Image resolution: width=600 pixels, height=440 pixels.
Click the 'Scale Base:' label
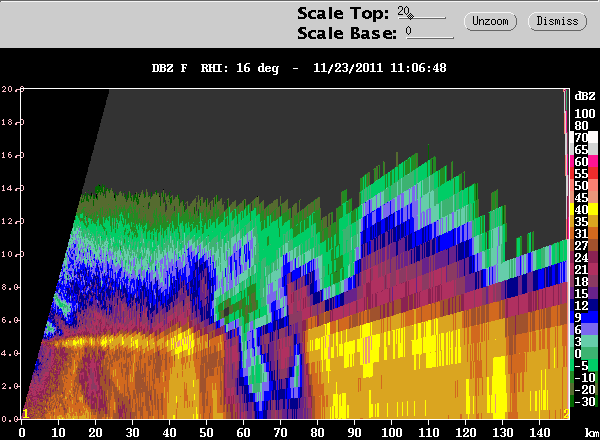(x=347, y=33)
